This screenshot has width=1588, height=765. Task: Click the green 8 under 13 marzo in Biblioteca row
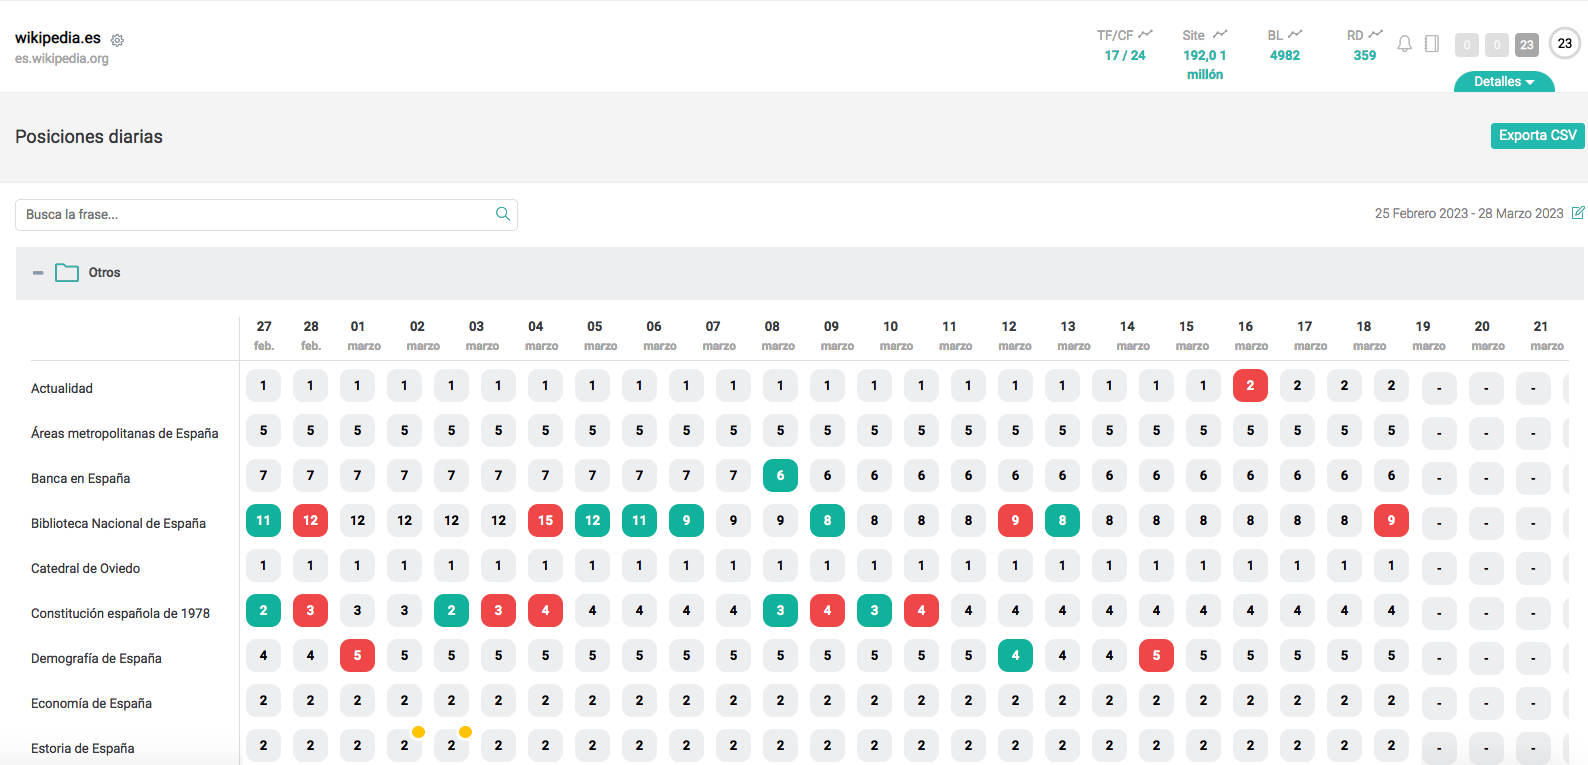point(1062,520)
